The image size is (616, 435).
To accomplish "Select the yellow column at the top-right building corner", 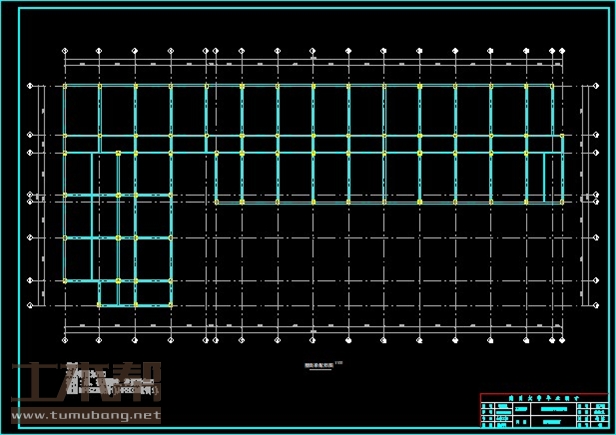I will click(552, 87).
